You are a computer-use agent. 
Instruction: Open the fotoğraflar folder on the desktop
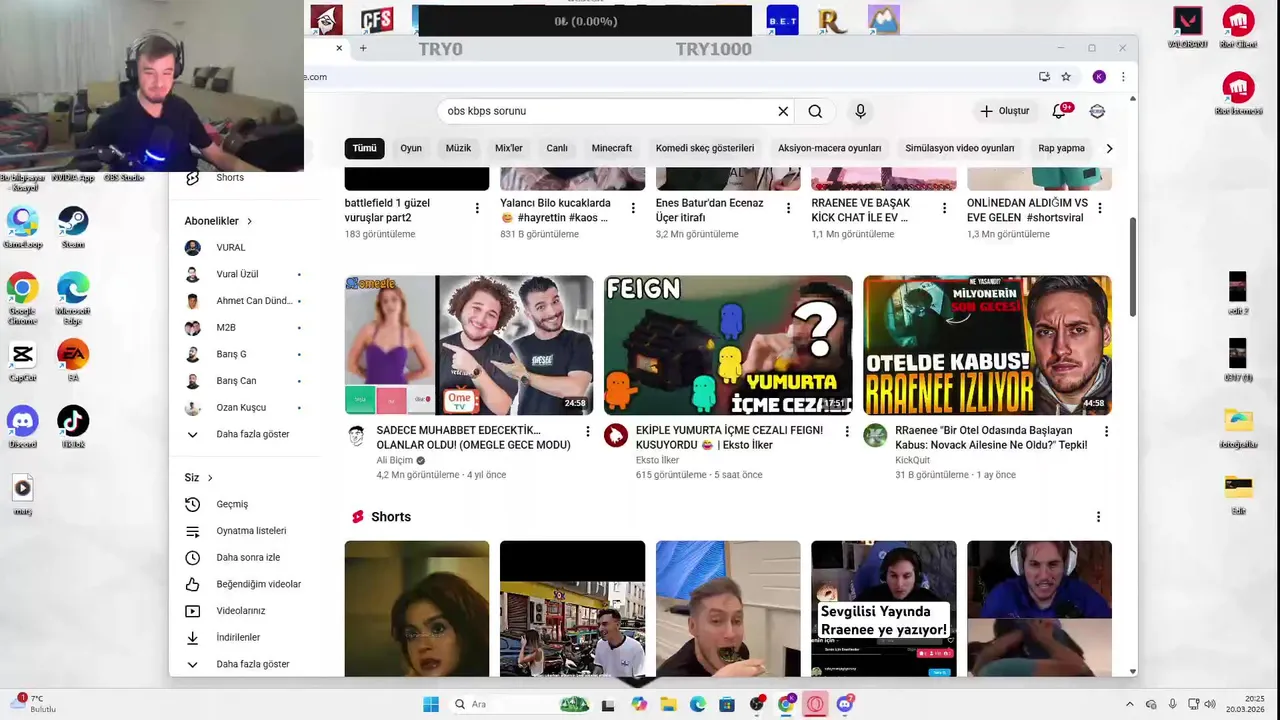click(1238, 428)
